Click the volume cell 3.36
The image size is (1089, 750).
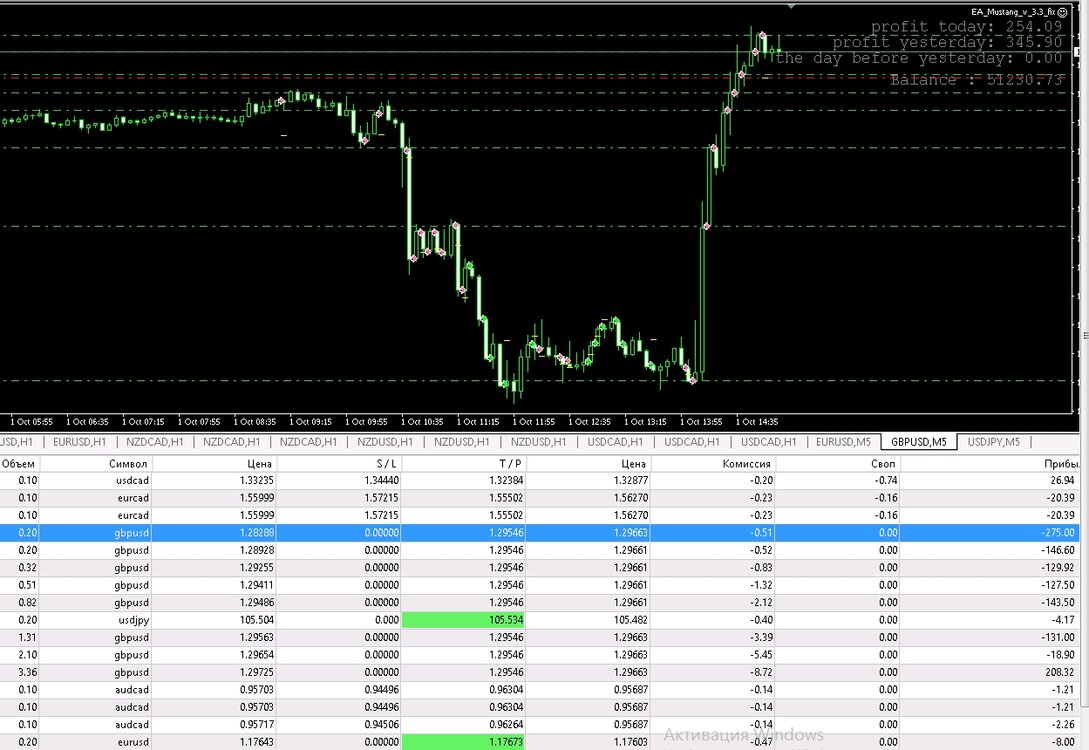[28, 672]
